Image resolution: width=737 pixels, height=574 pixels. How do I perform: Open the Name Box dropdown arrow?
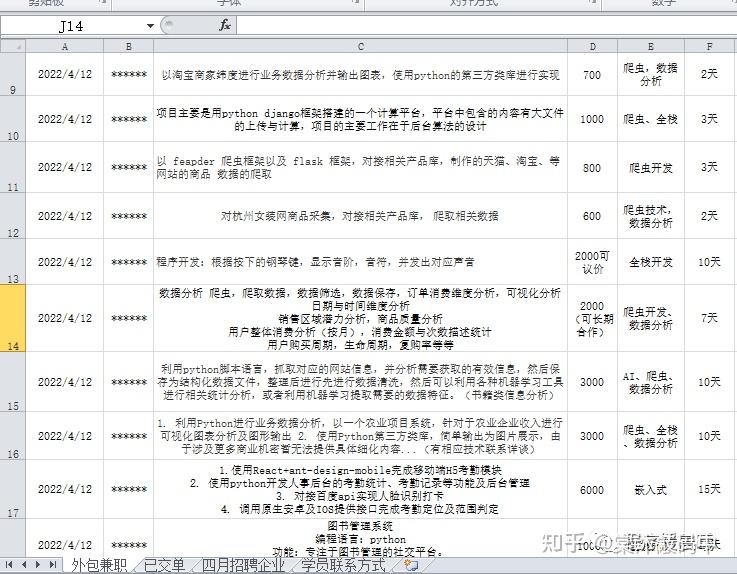(x=150, y=26)
